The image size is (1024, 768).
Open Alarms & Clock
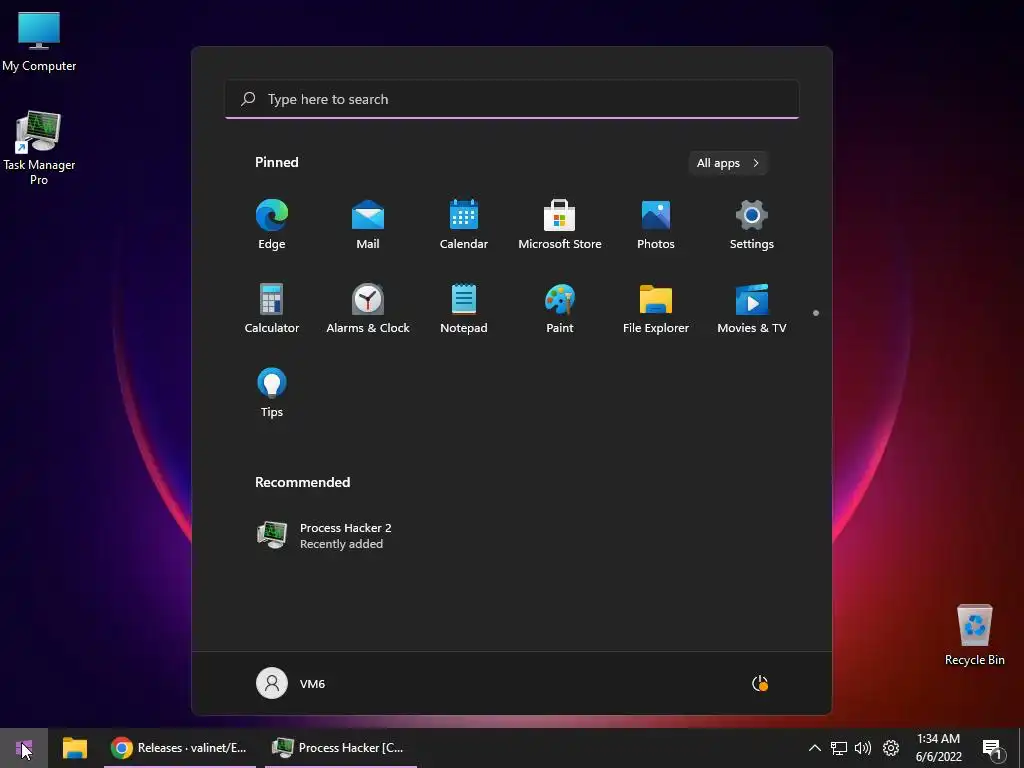[368, 309]
